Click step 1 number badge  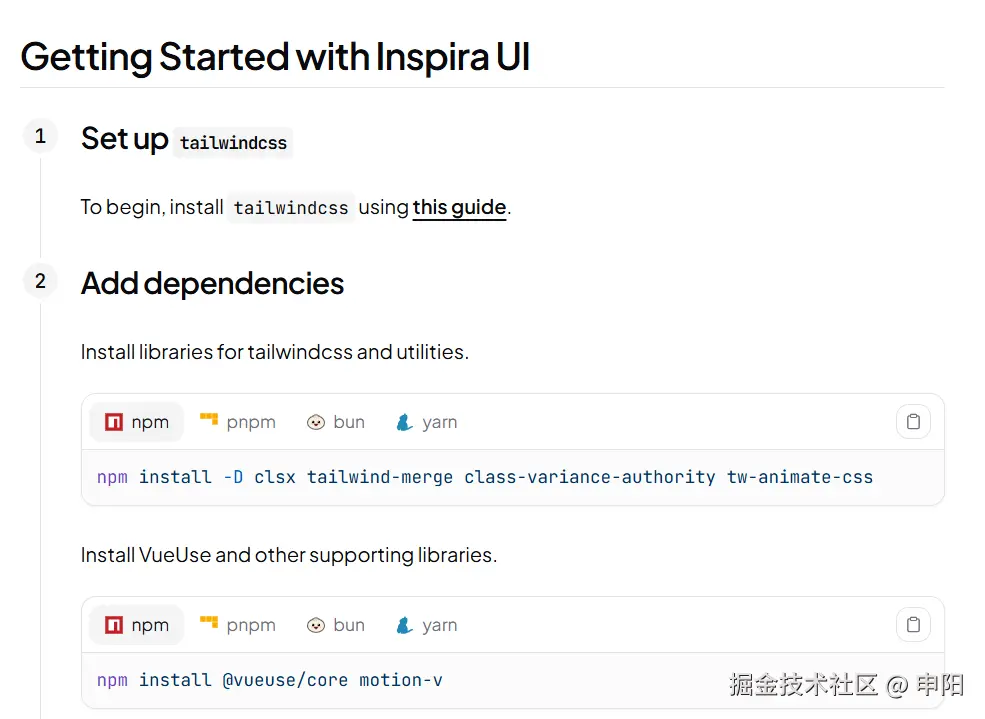[x=40, y=136]
